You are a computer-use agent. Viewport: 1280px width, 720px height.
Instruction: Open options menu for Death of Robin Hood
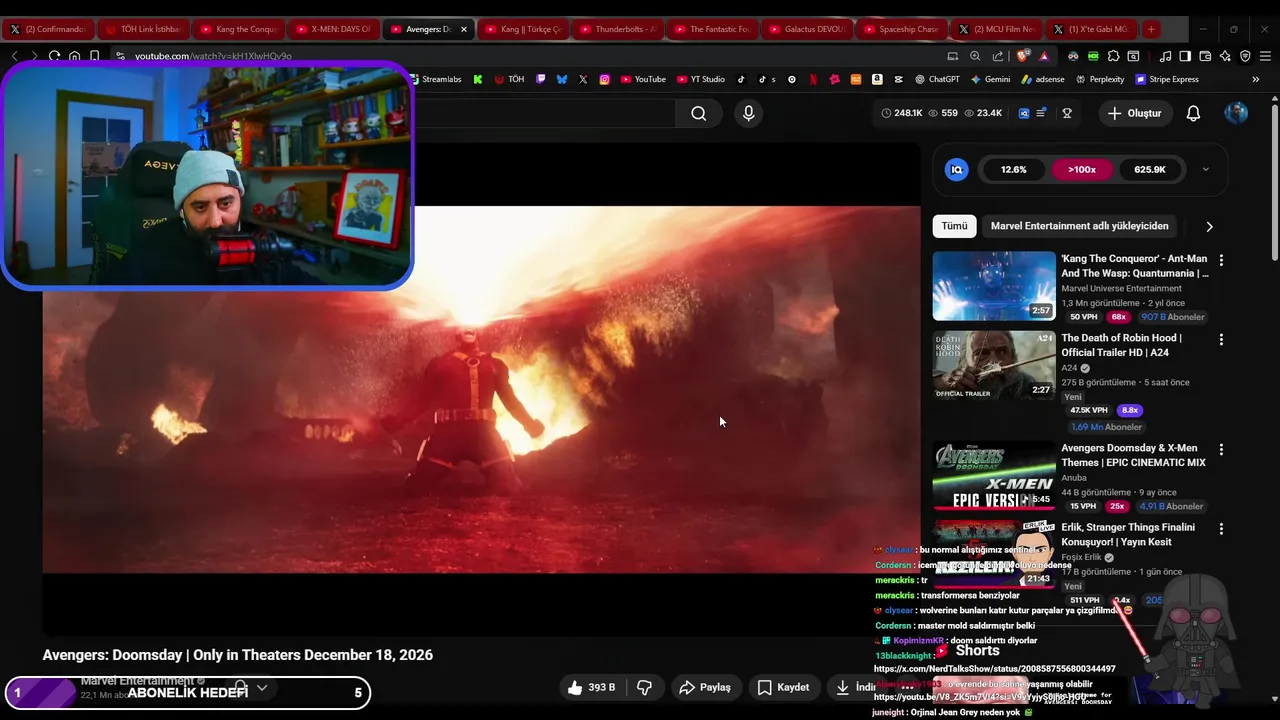coord(1221,340)
